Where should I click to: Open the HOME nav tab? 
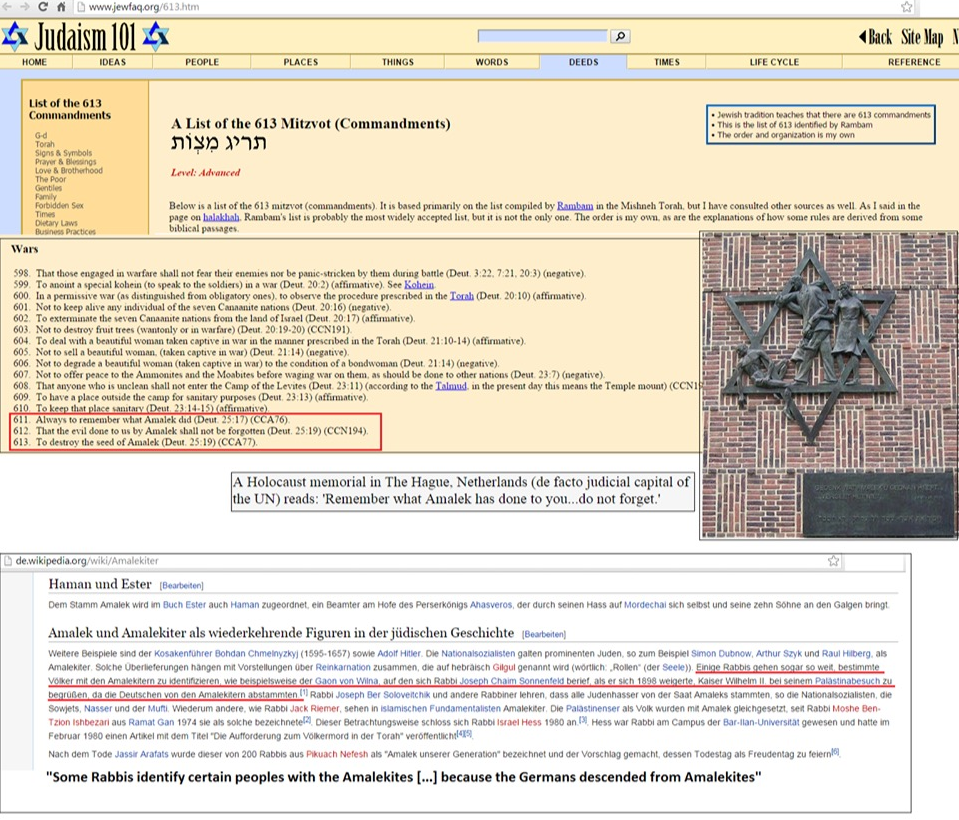coord(34,62)
